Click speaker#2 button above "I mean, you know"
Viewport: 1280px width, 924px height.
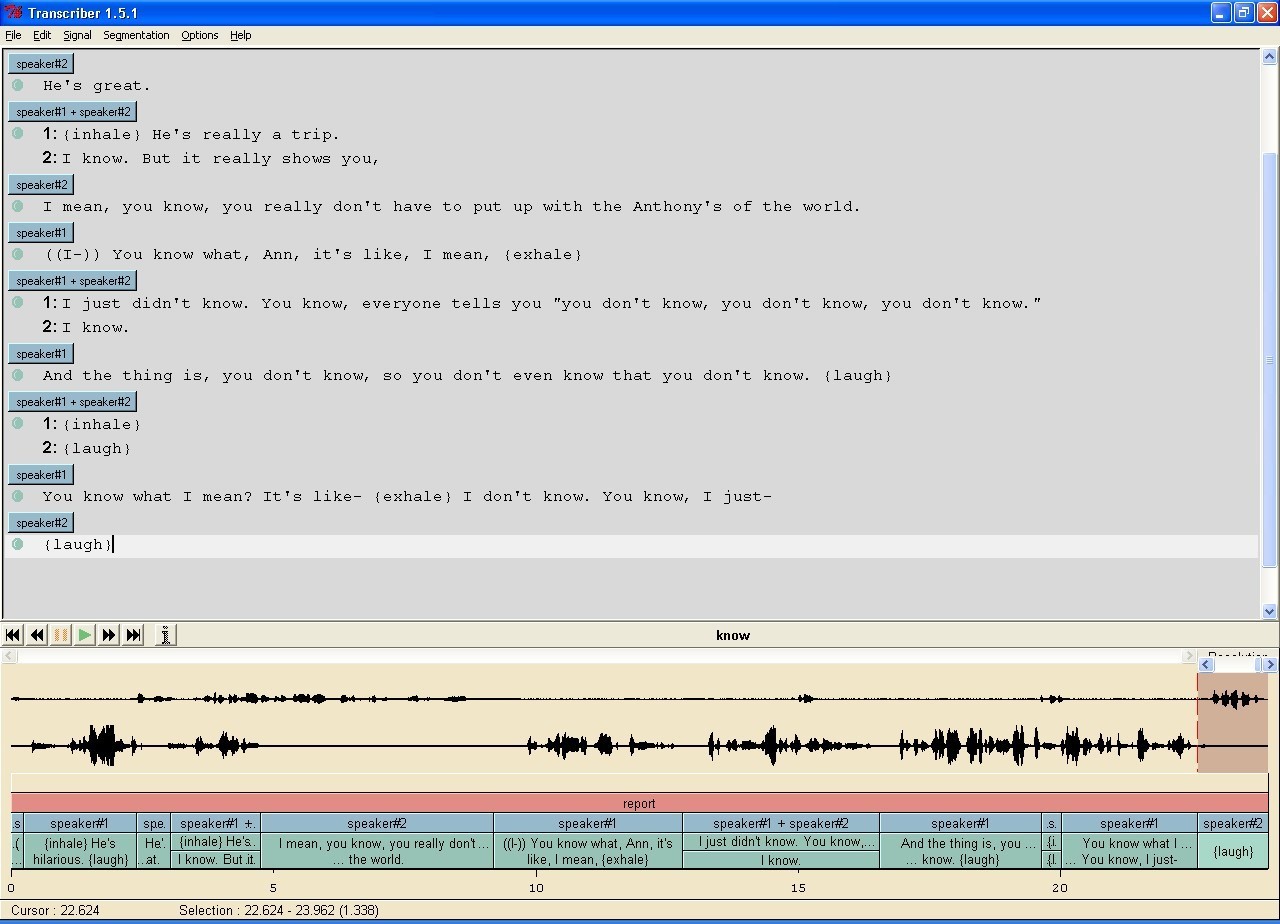click(42, 185)
